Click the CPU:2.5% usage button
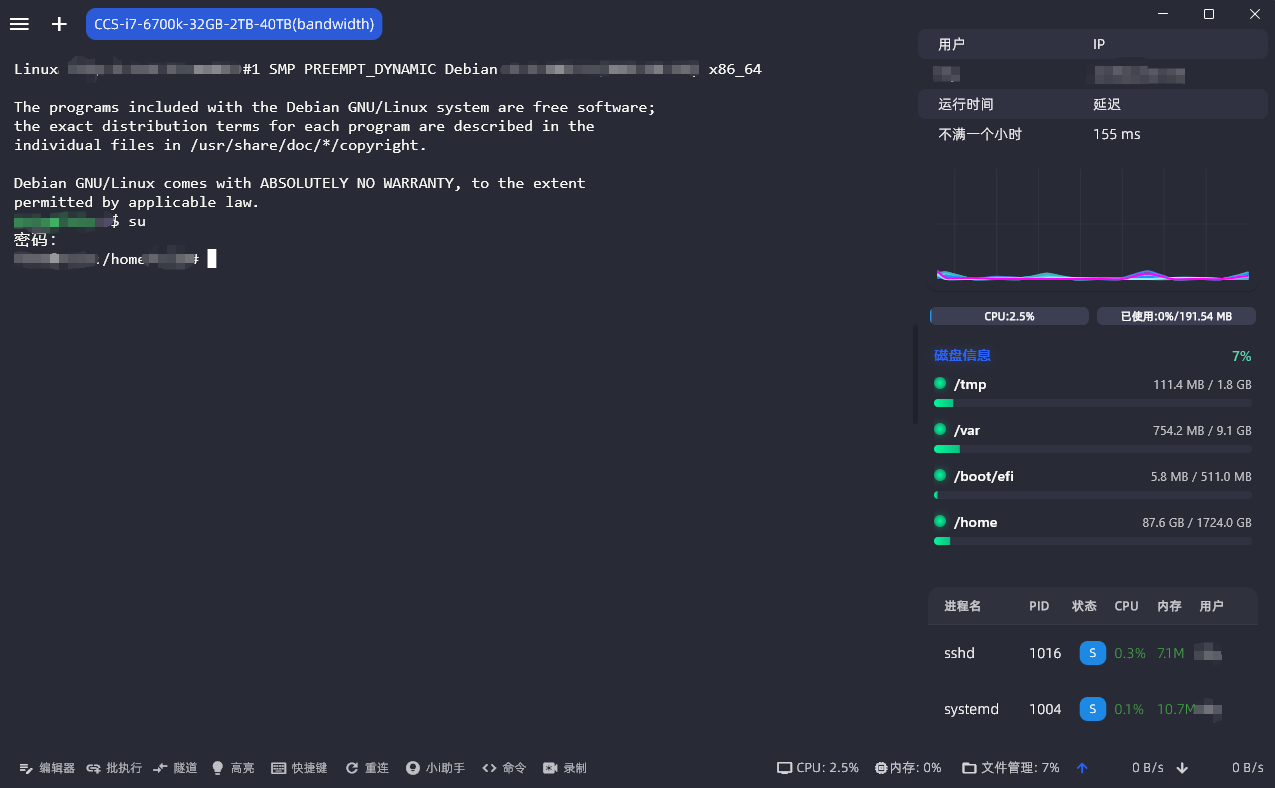Viewport: 1275px width, 788px height. (1008, 315)
